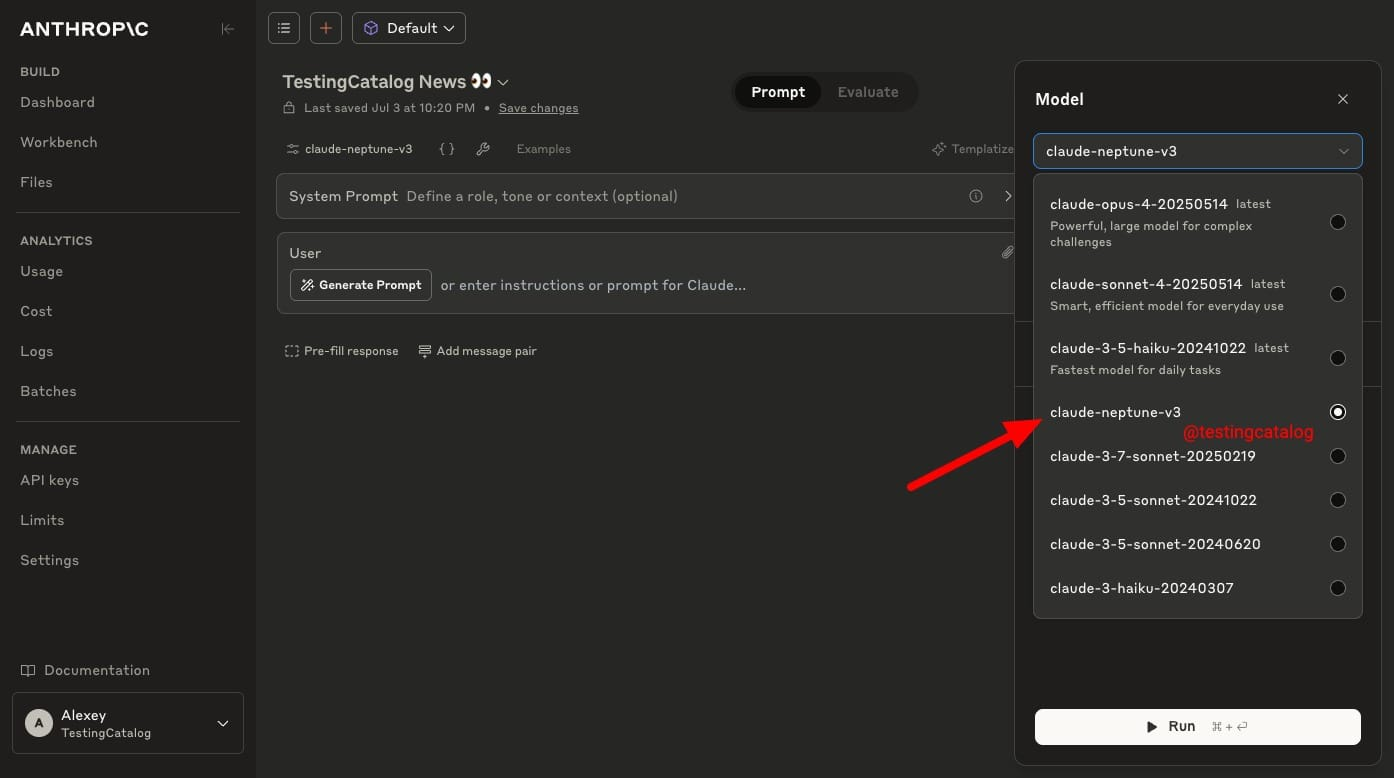Create a new prompt with the plus button
The height and width of the screenshot is (778, 1394).
[x=325, y=28]
